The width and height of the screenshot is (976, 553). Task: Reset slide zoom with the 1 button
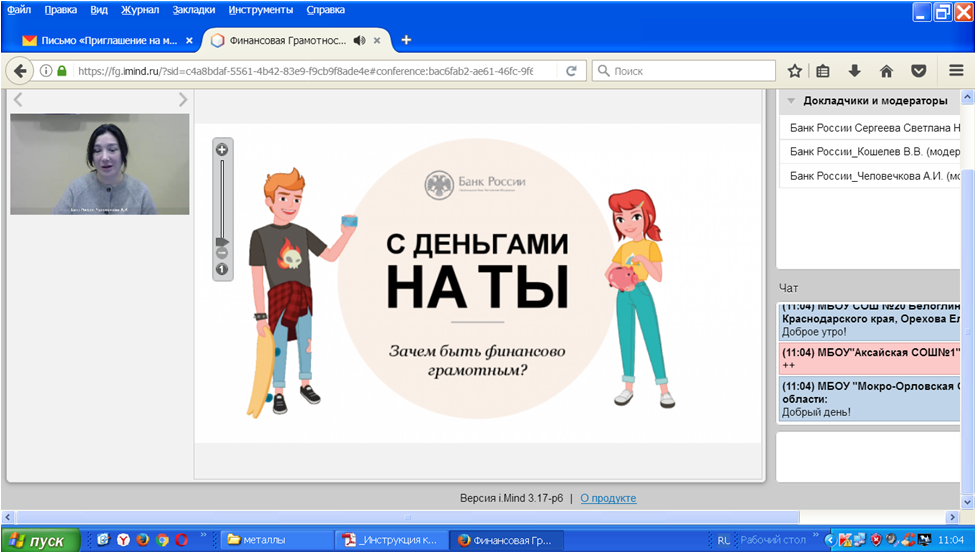[x=222, y=268]
